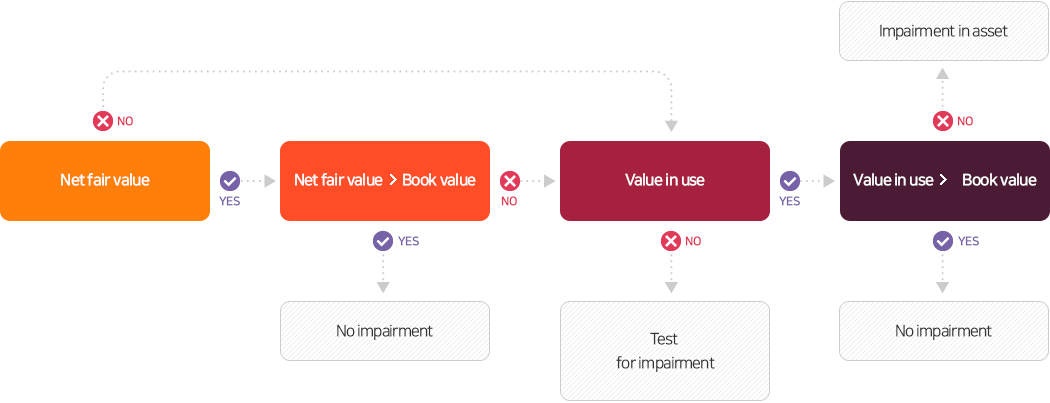Click the NO cross before Value in use
The height and width of the screenshot is (403, 1050).
click(x=510, y=181)
